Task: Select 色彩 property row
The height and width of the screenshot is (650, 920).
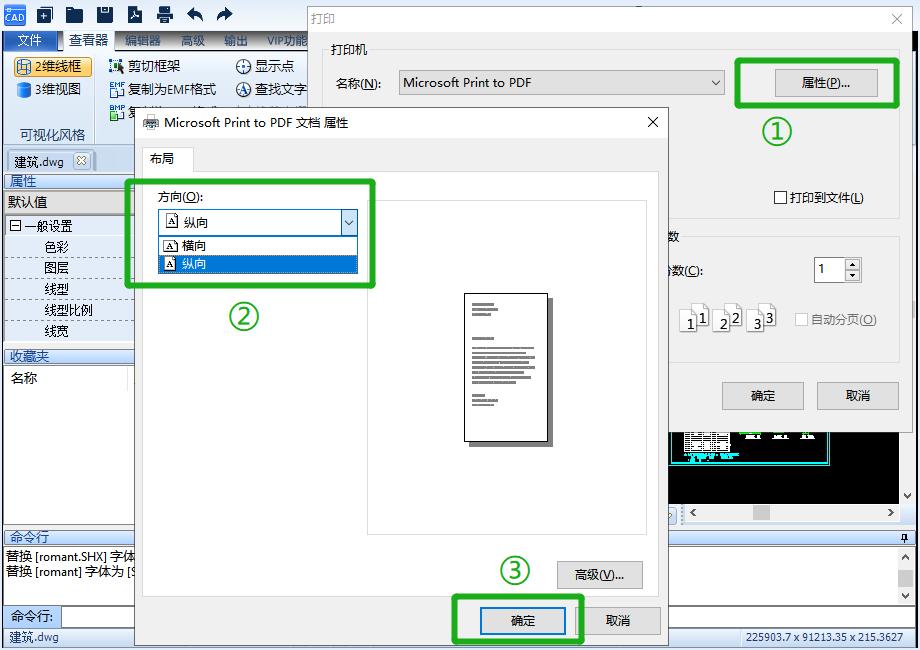Action: click(69, 247)
